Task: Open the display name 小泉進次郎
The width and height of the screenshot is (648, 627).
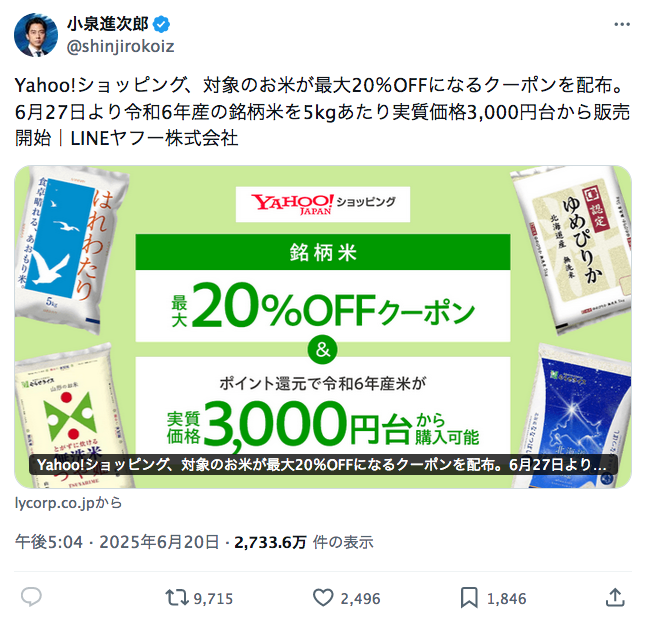Action: point(107,24)
